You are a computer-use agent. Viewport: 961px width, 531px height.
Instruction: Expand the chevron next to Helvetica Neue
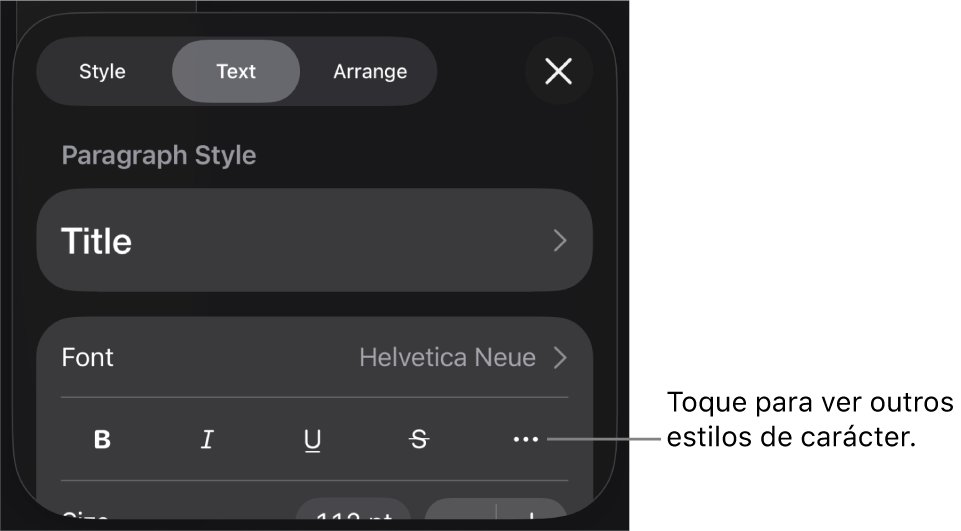[560, 357]
